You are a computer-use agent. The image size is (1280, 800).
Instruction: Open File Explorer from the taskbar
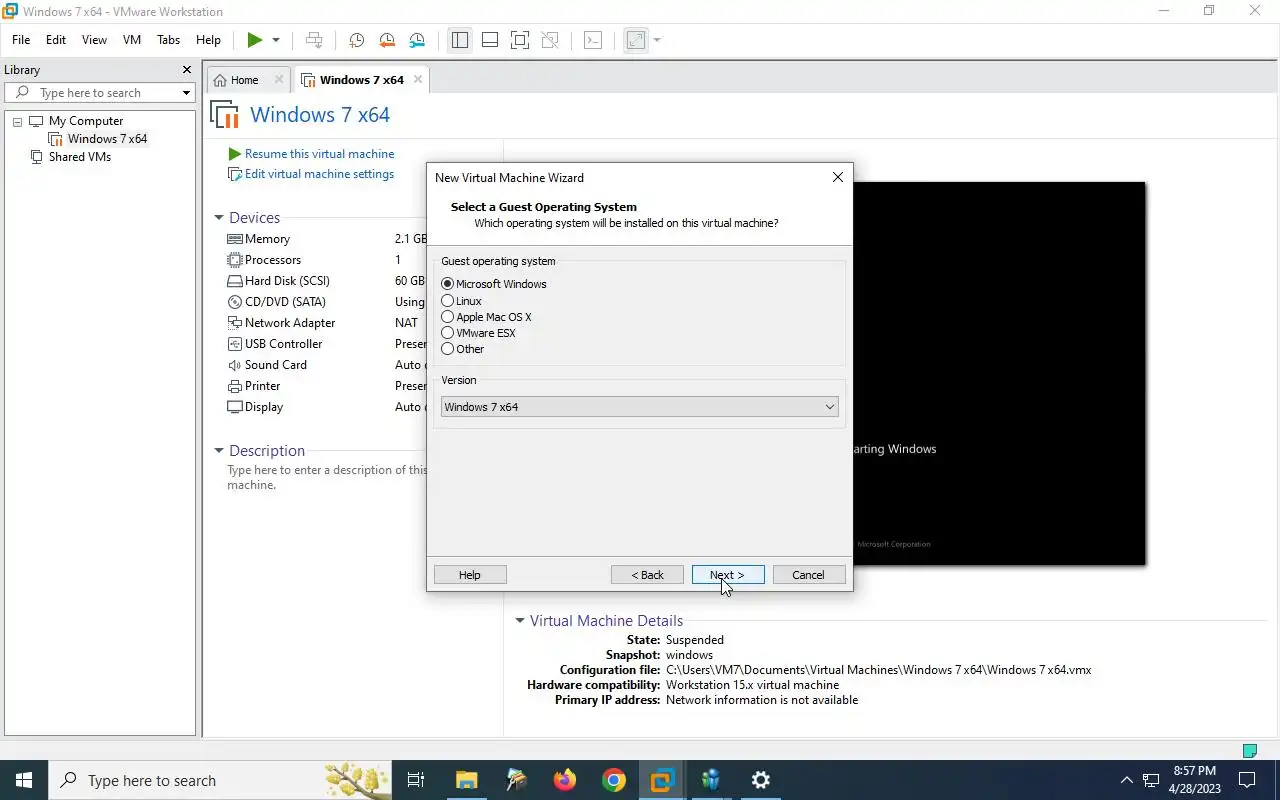pyautogui.click(x=467, y=780)
